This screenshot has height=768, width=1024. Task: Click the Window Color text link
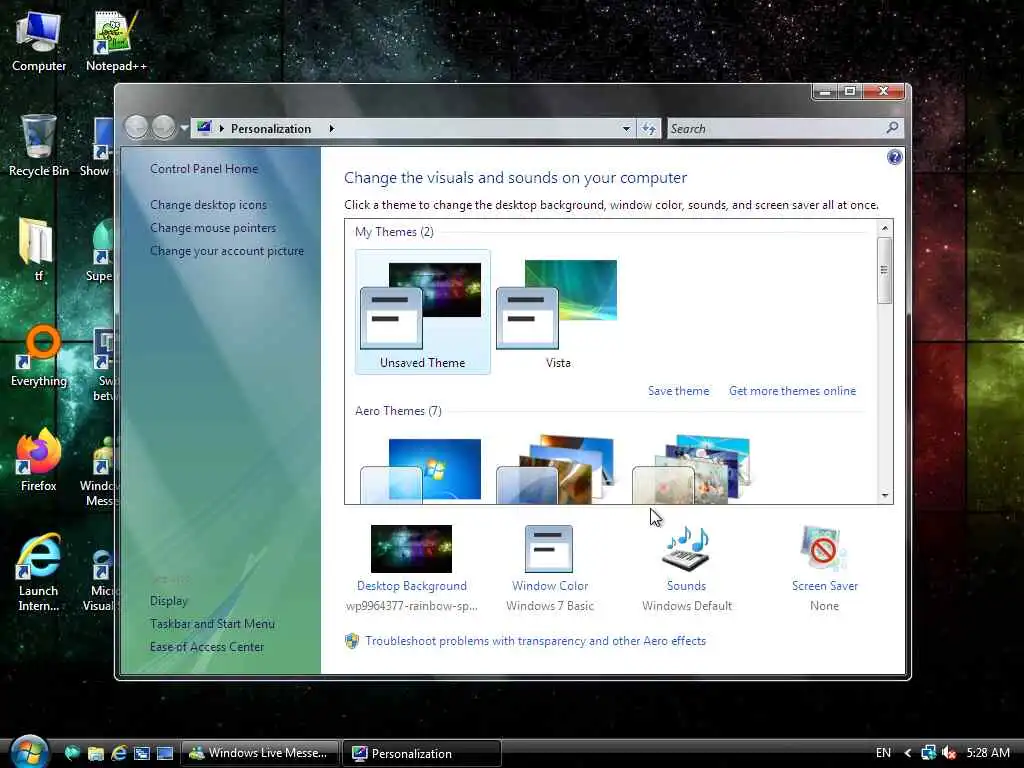coord(550,586)
